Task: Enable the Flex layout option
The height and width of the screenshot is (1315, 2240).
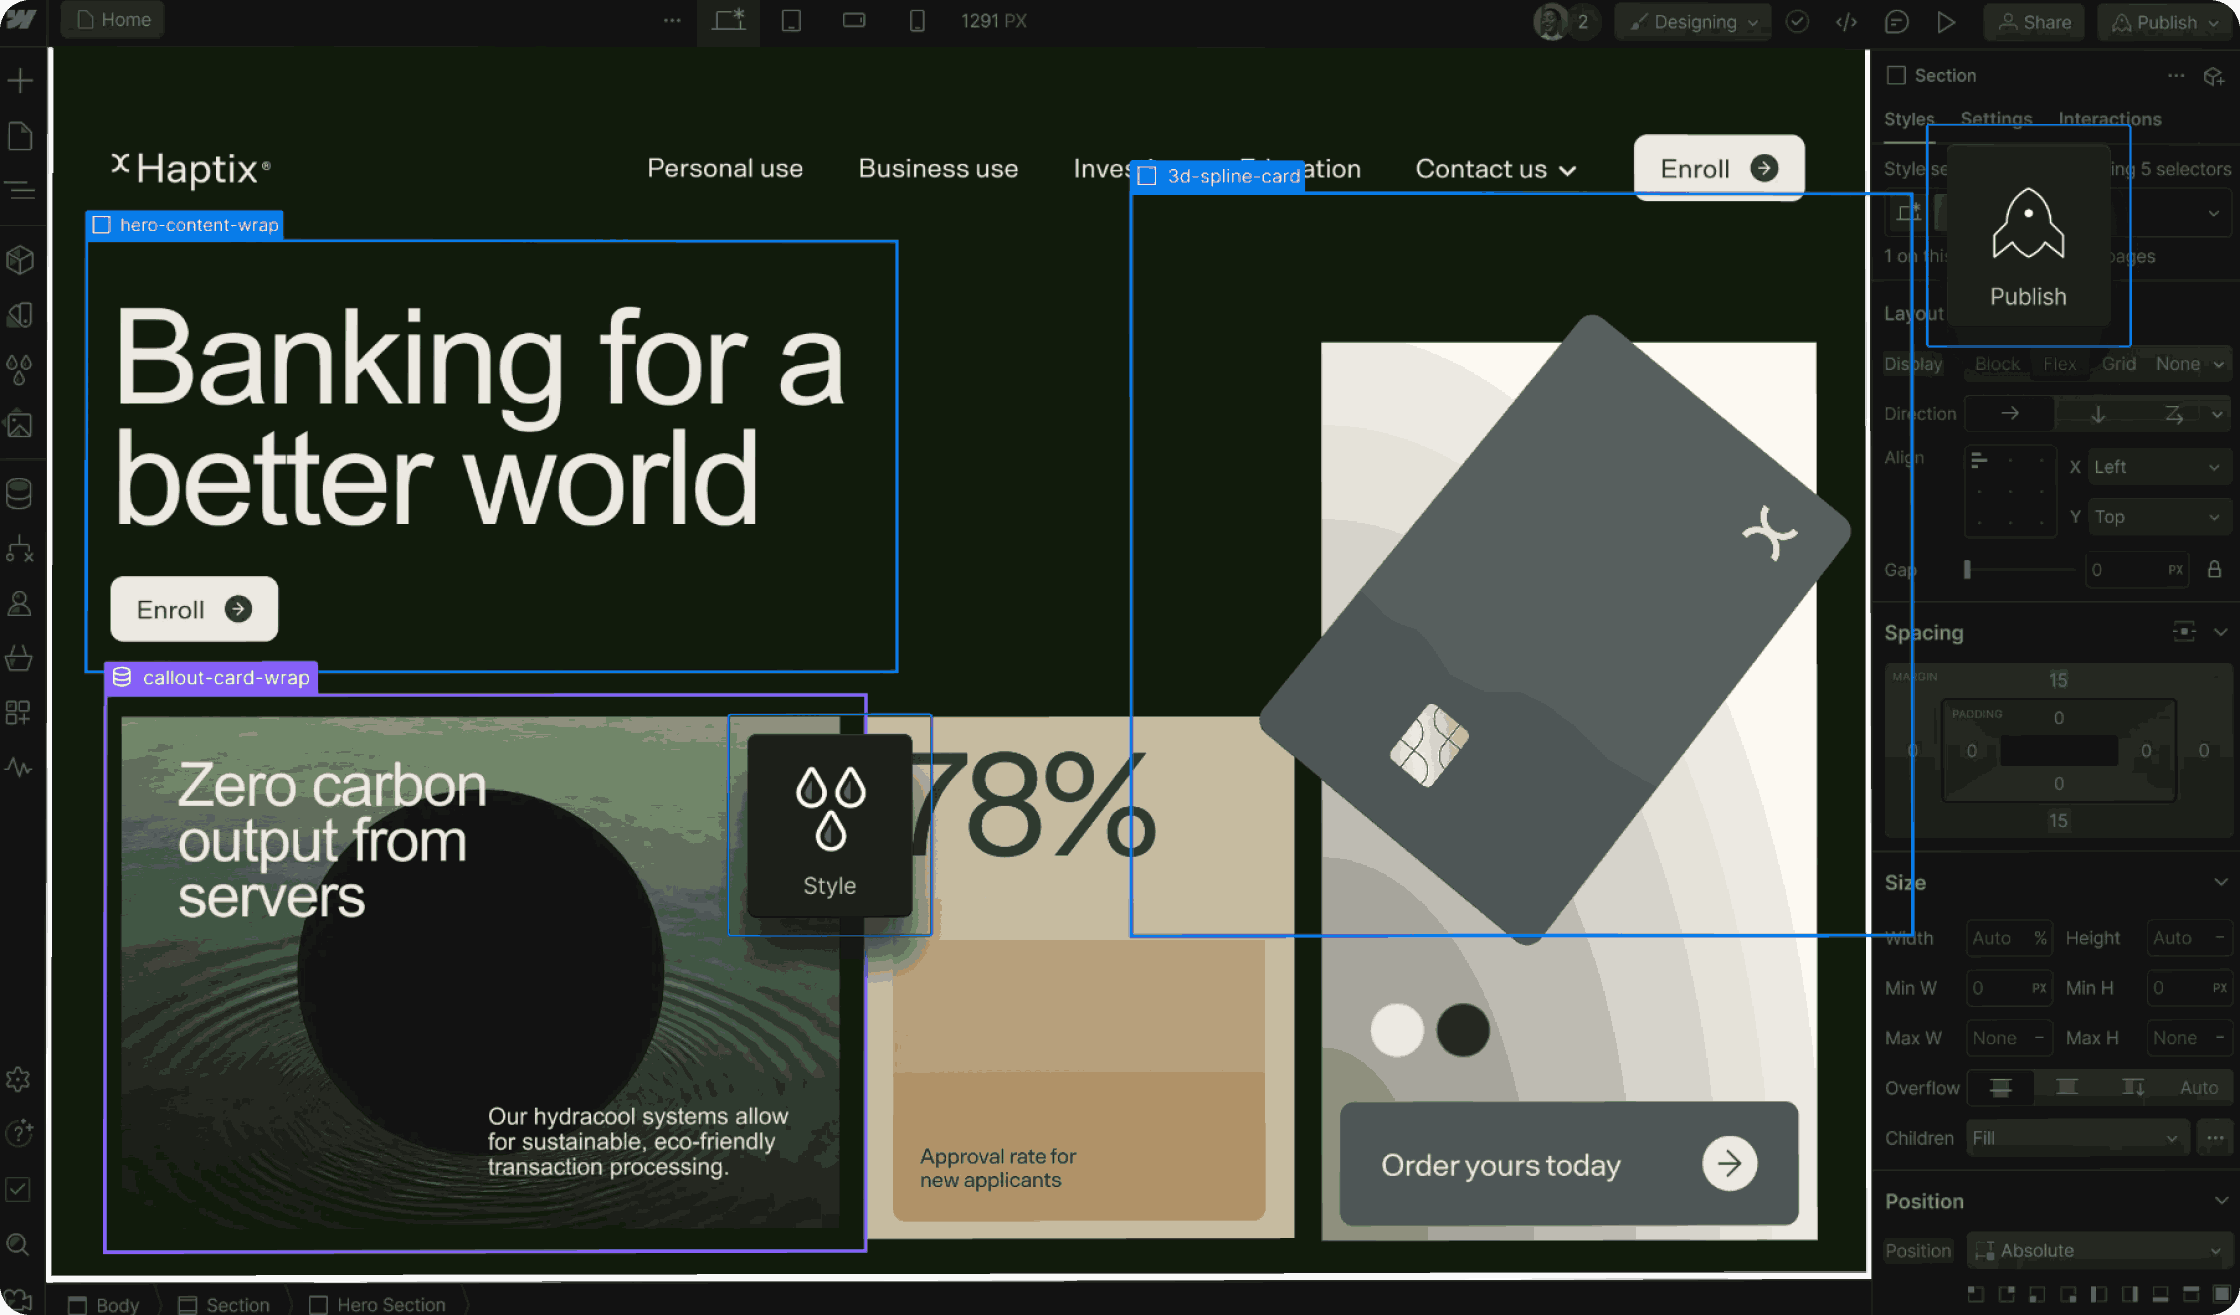Action: coord(2060,363)
